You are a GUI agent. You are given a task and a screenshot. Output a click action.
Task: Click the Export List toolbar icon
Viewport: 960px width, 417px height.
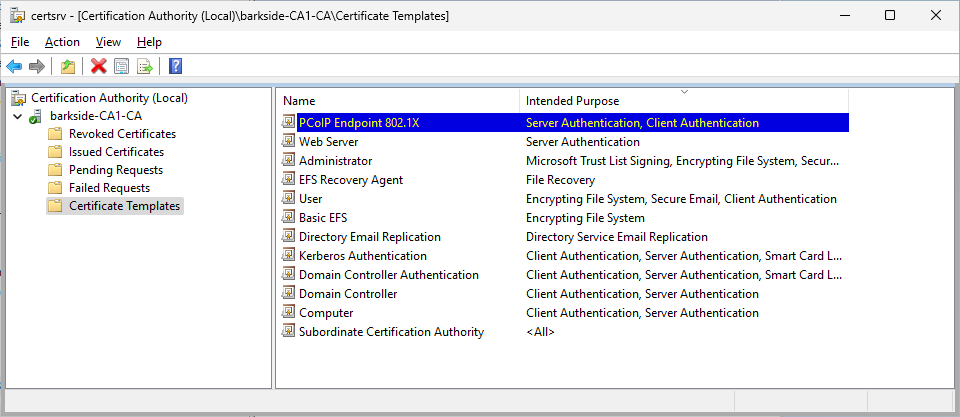click(145, 67)
